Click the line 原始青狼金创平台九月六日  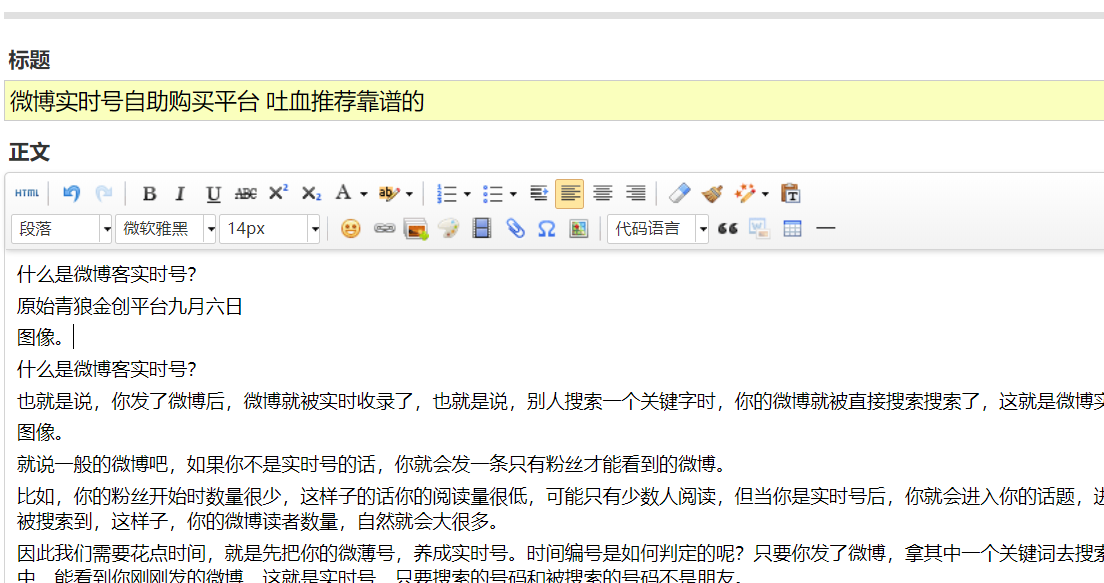[x=130, y=306]
